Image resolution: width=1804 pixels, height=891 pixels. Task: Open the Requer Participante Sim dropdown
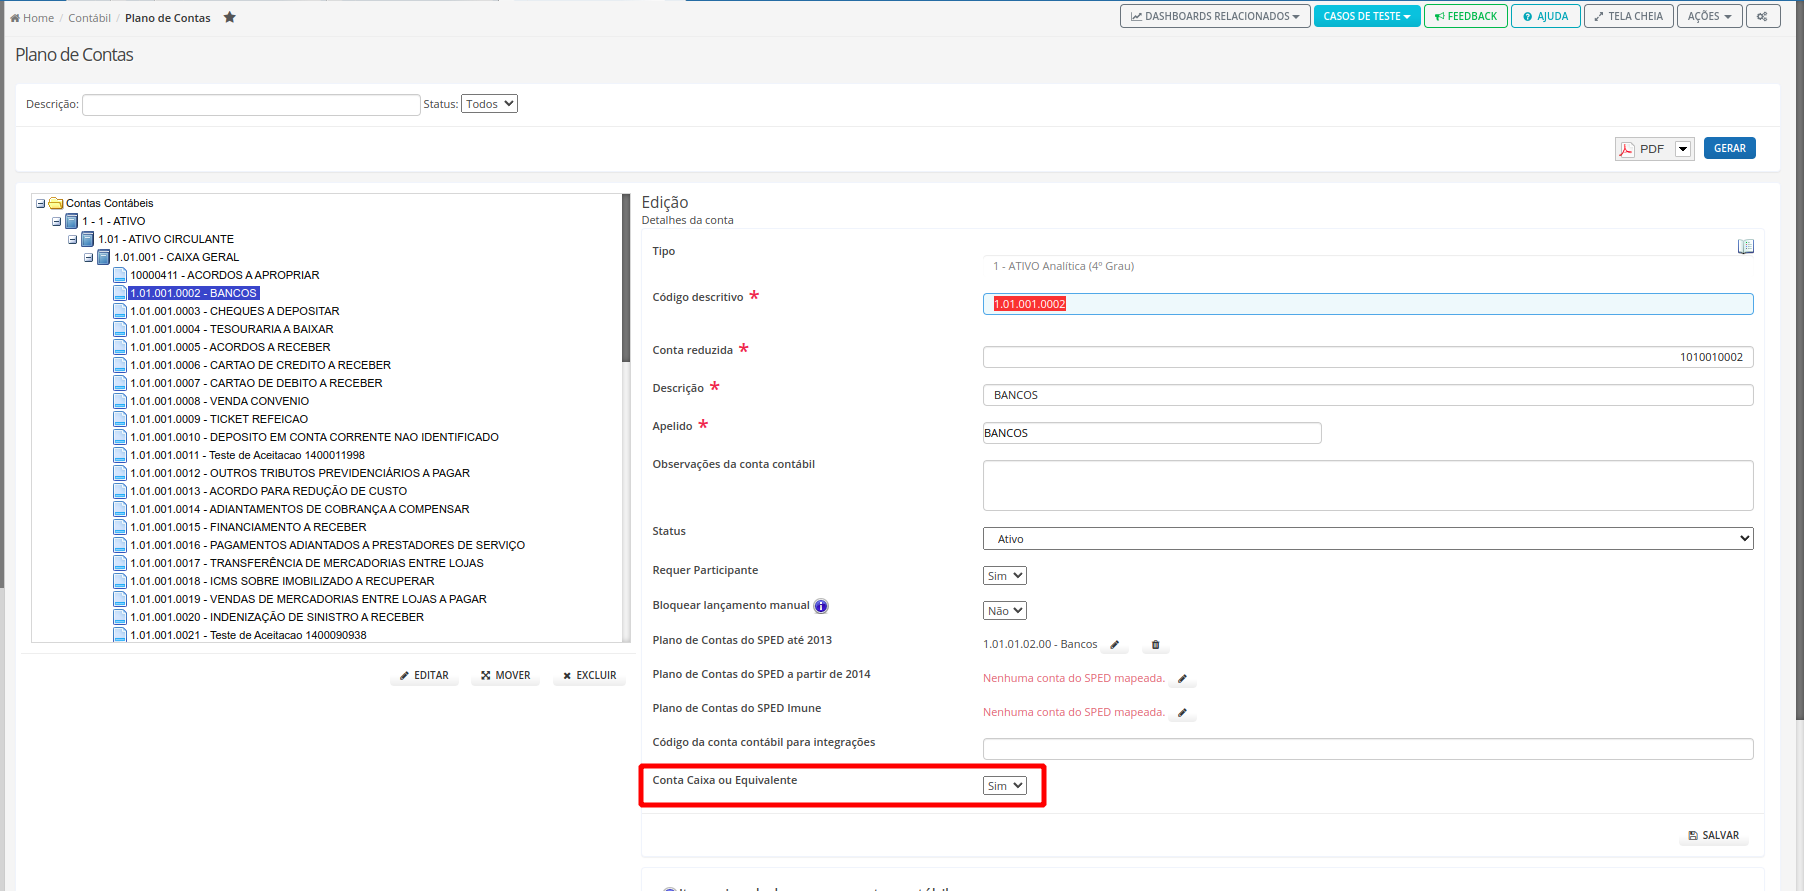point(1004,576)
